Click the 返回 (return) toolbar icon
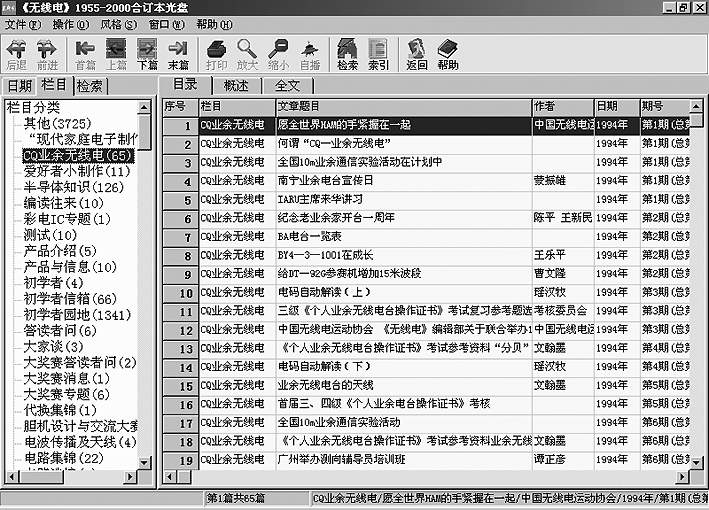The height and width of the screenshot is (510, 709). coord(416,54)
